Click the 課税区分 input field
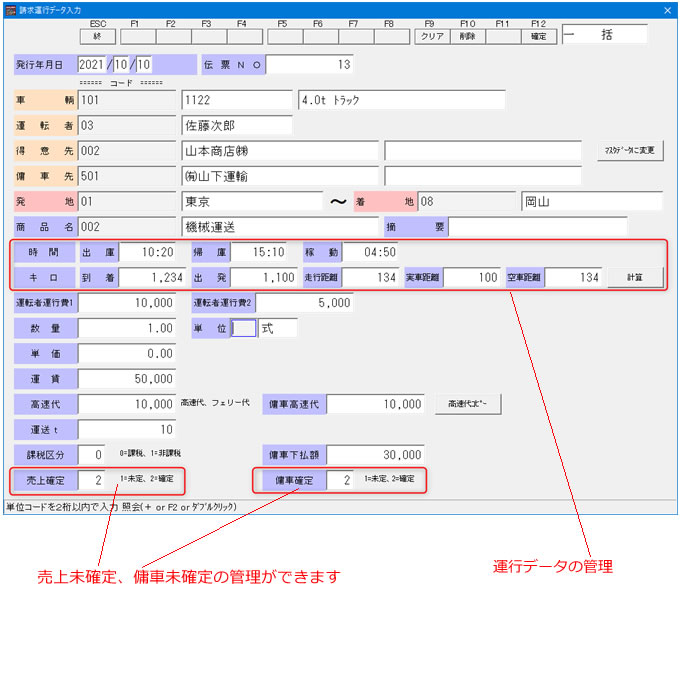The height and width of the screenshot is (680, 680). point(91,455)
